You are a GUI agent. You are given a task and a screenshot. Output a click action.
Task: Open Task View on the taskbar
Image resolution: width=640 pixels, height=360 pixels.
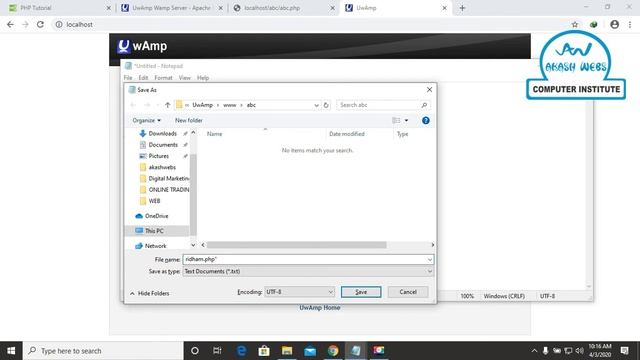[217, 351]
